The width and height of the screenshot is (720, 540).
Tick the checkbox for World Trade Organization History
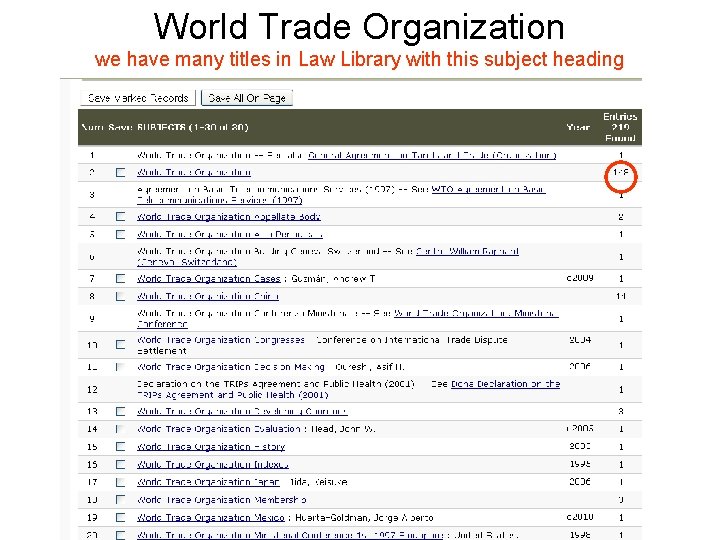pyautogui.click(x=120, y=447)
